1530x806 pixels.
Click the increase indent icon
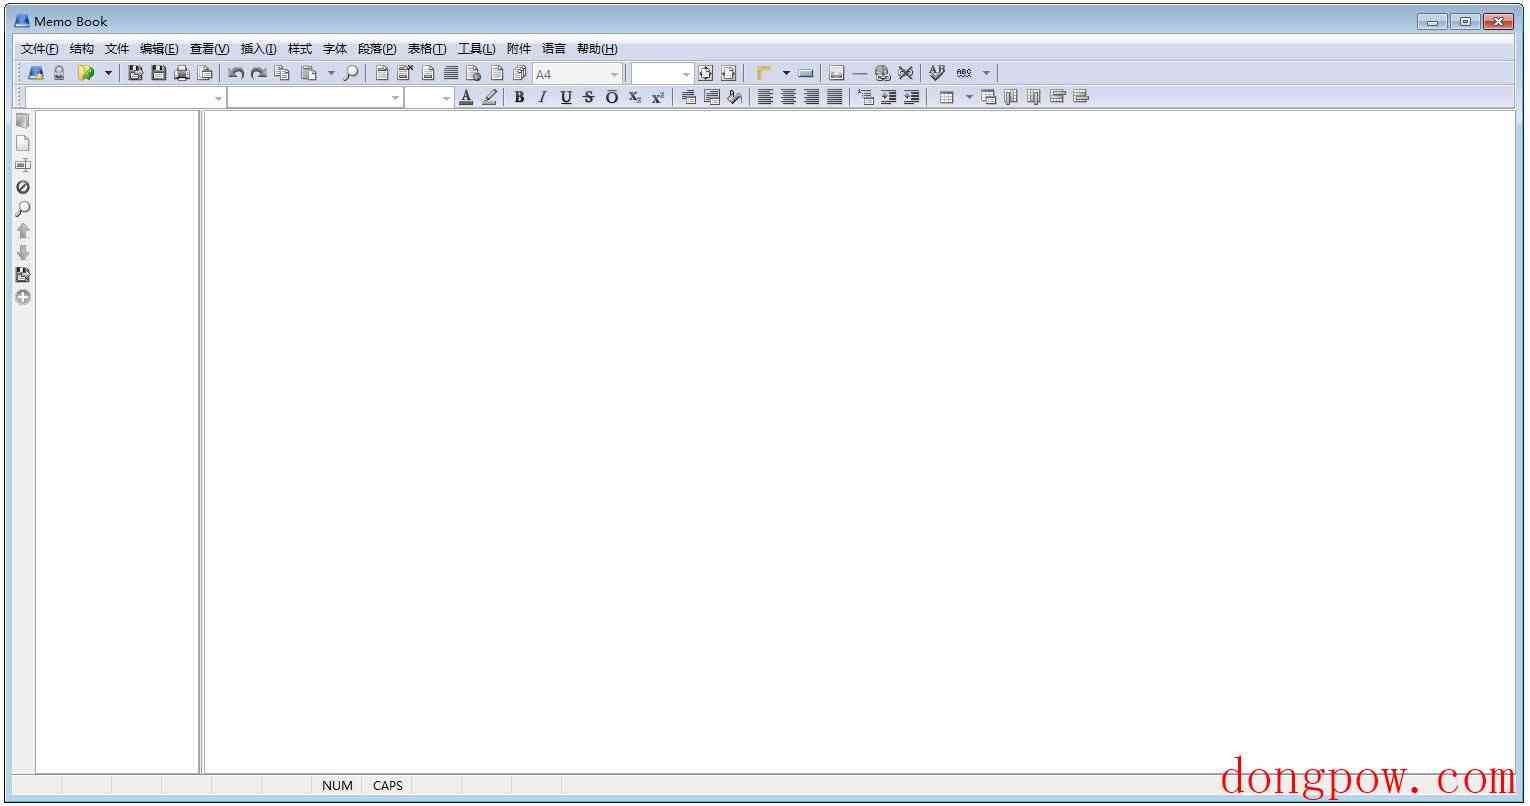911,97
